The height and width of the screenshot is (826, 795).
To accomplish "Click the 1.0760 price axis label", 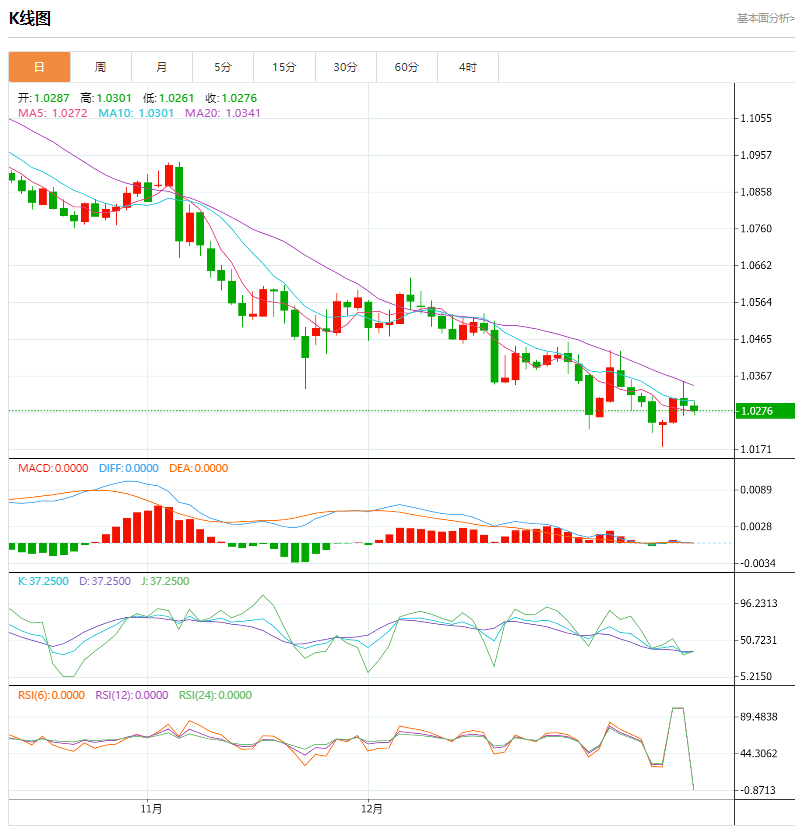I will [756, 229].
